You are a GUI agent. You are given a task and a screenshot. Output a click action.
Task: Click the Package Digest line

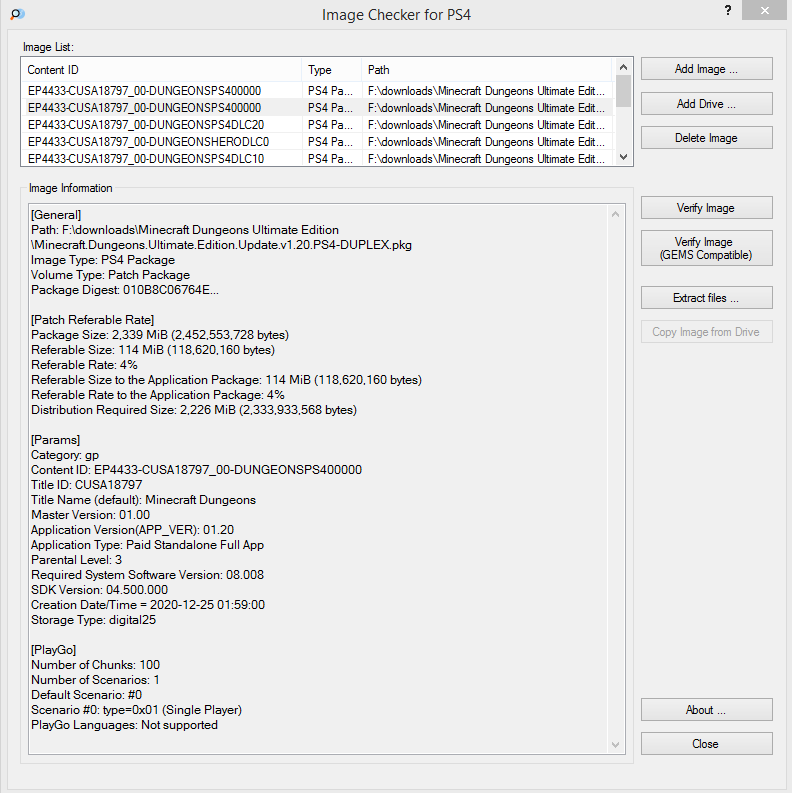125,290
